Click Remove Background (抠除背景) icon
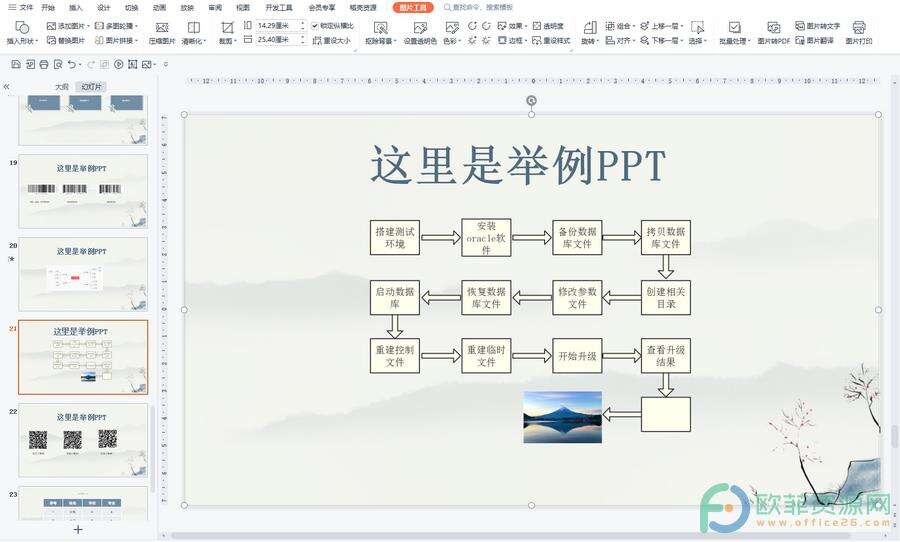 point(380,28)
